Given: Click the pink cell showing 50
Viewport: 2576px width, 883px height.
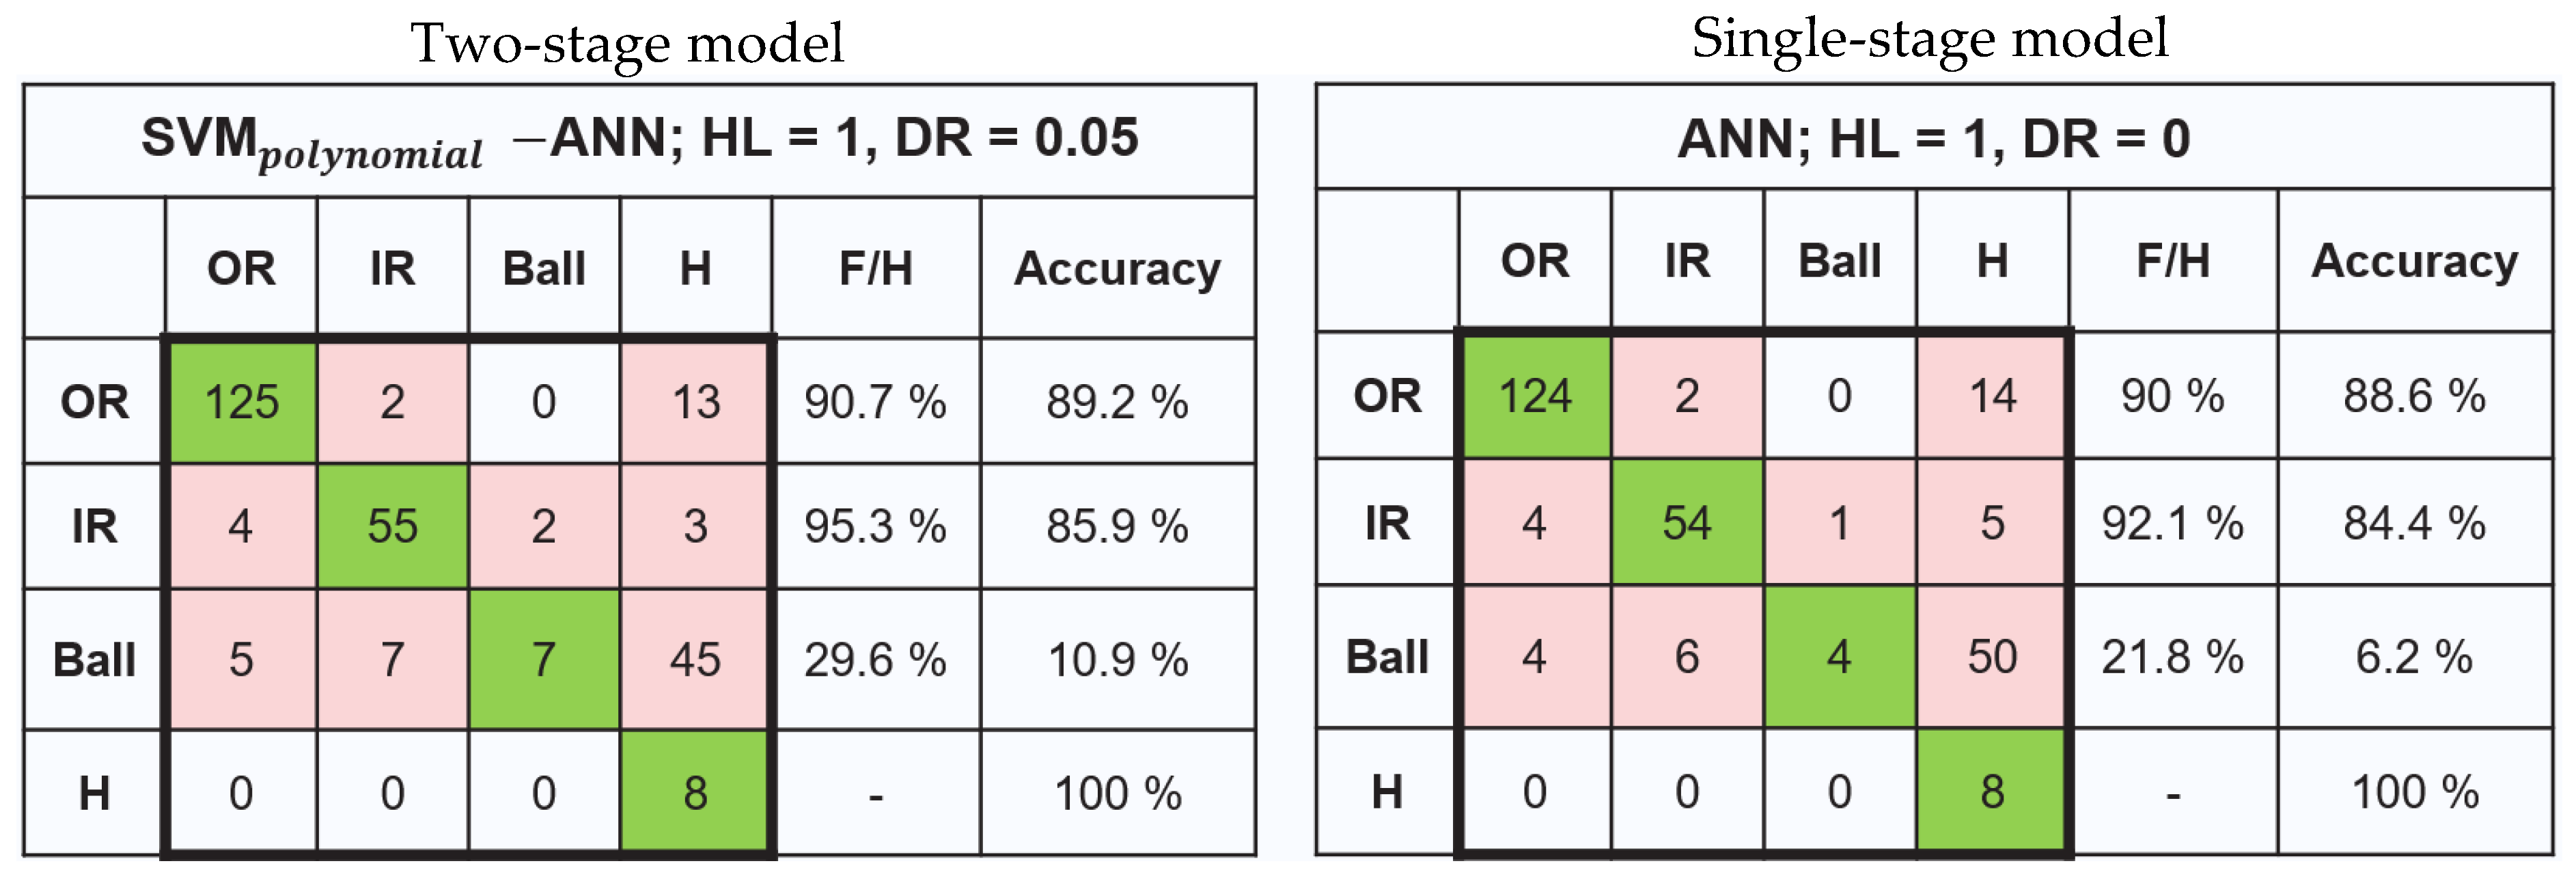Looking at the screenshot, I should (1992, 657).
